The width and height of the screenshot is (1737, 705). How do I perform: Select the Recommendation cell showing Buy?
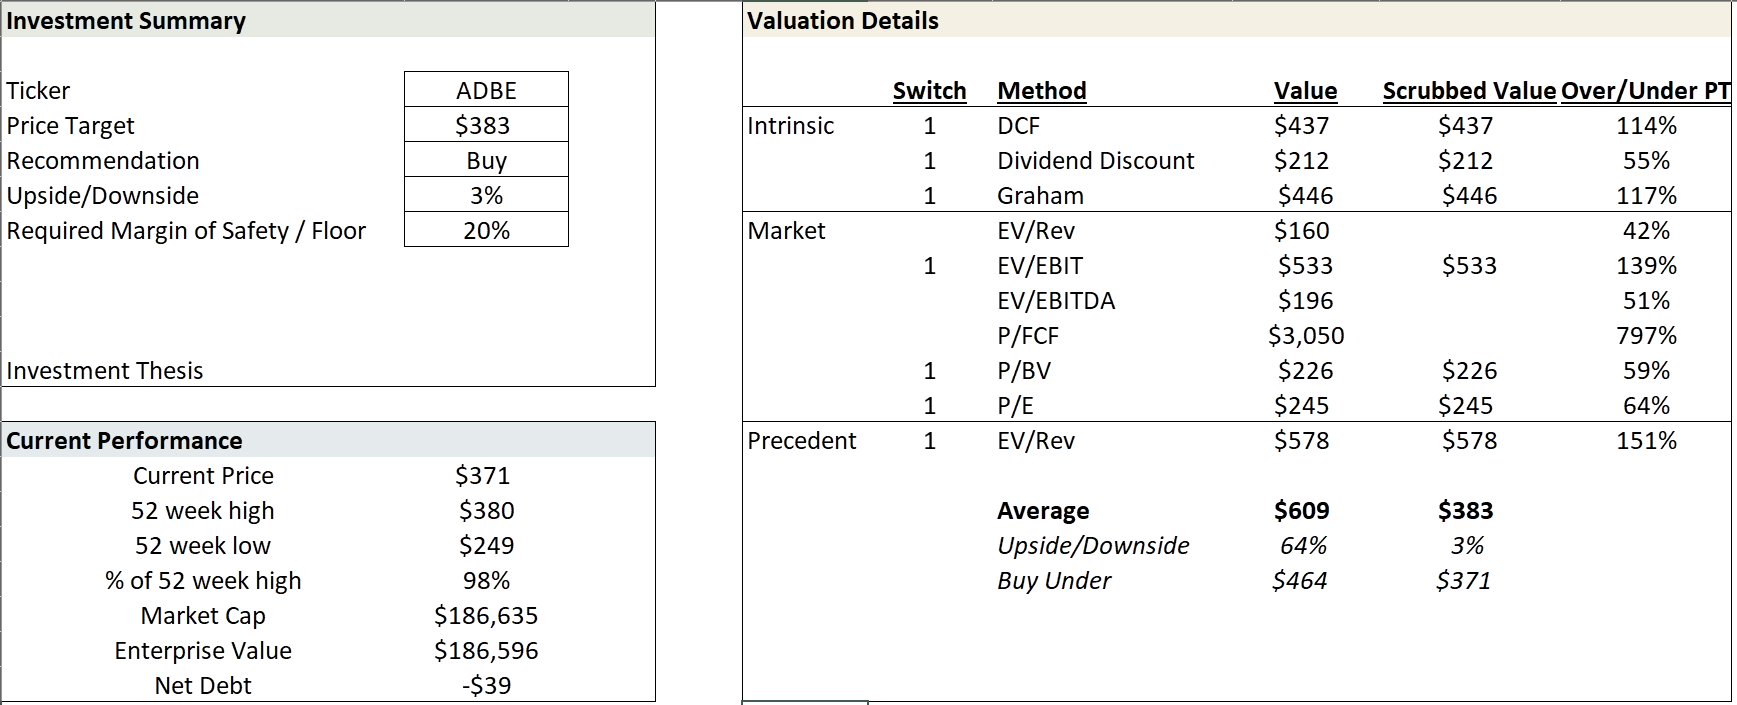[x=486, y=160]
